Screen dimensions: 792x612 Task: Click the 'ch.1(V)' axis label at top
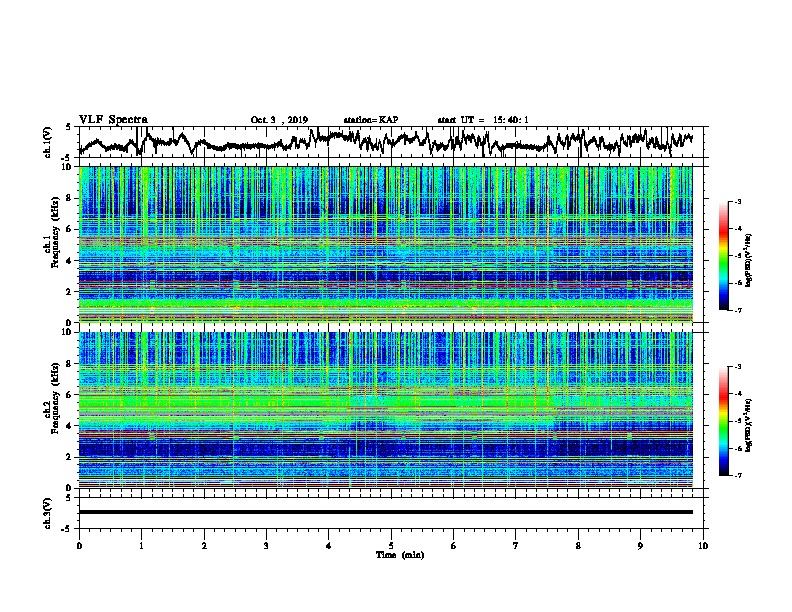tap(48, 142)
